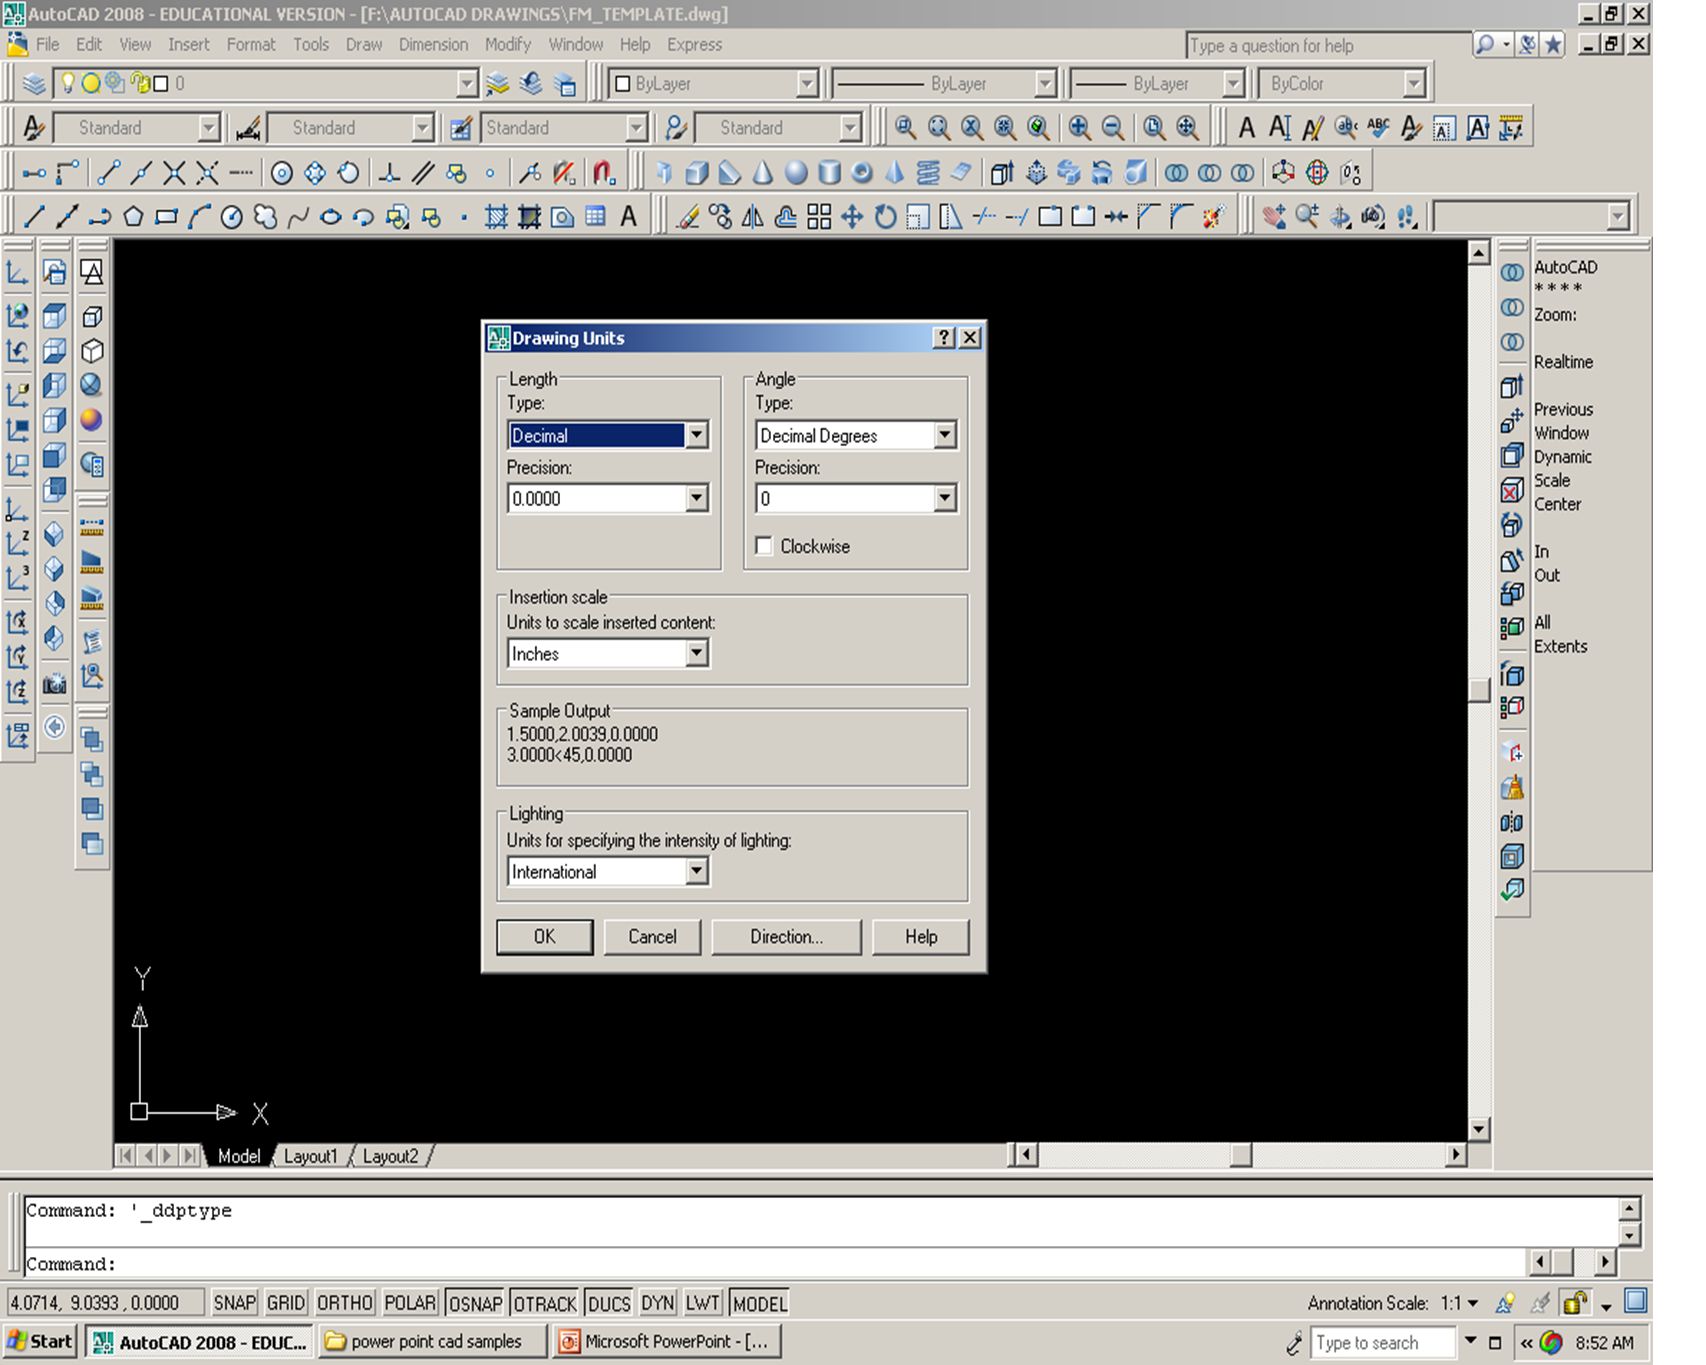Open the Angle Precision dropdown showing 0

[x=856, y=498]
